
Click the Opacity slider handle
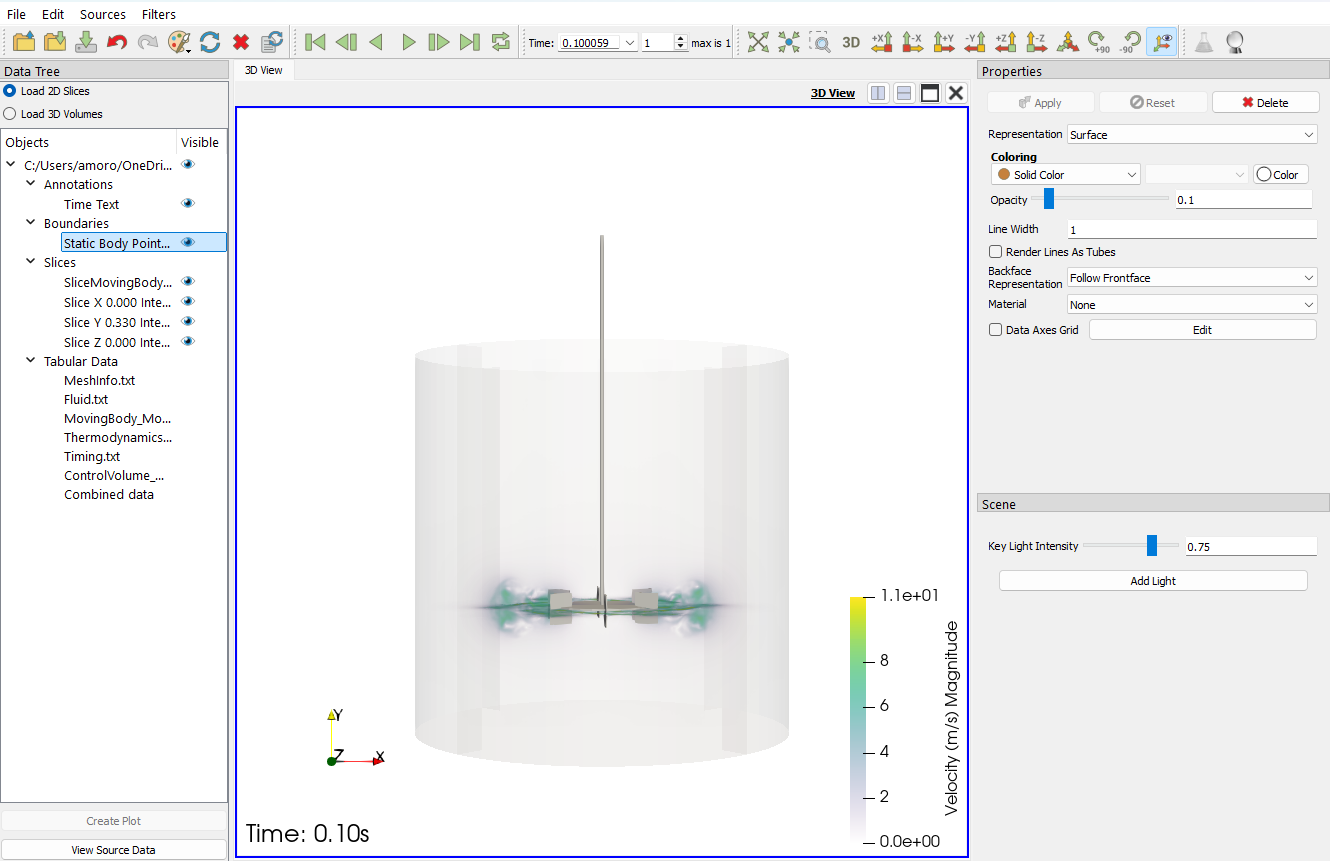click(x=1049, y=200)
